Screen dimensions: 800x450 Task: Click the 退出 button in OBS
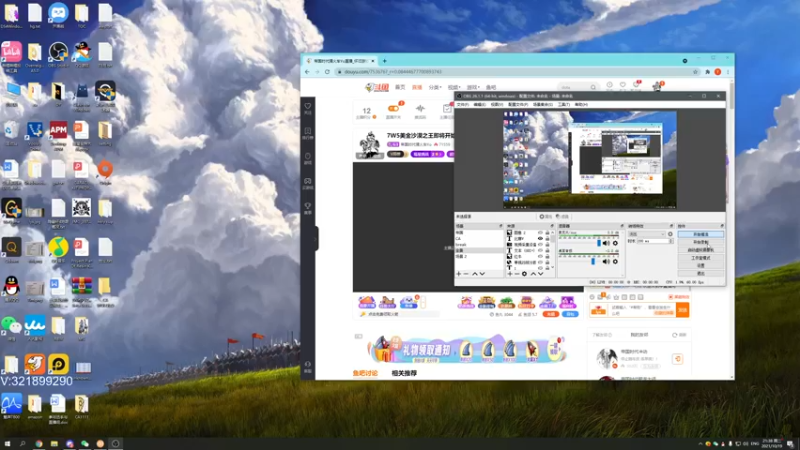pyautogui.click(x=701, y=273)
